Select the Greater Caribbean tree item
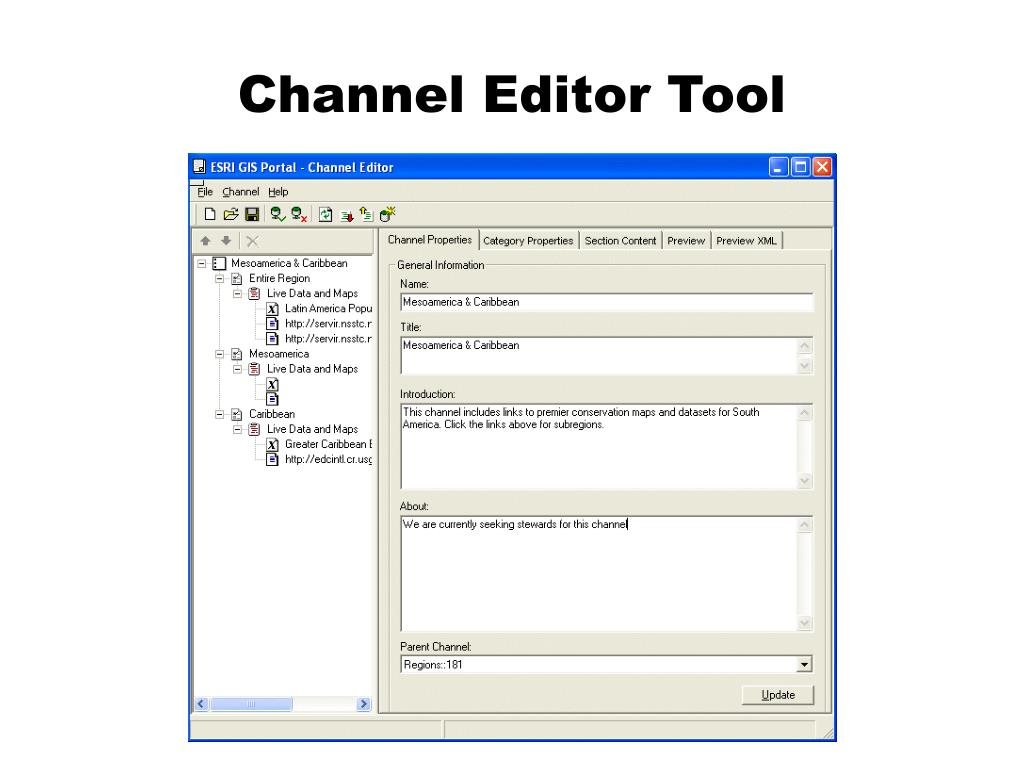The height and width of the screenshot is (768, 1024). click(x=328, y=445)
